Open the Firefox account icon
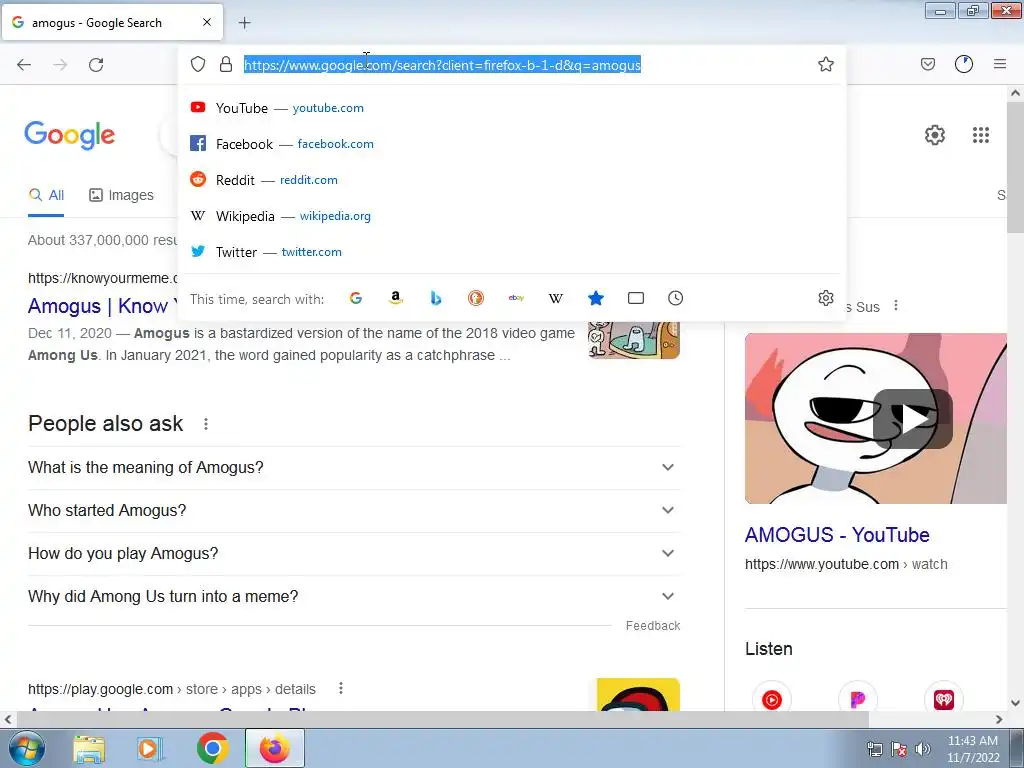Viewport: 1024px width, 768px height. pyautogui.click(x=964, y=64)
